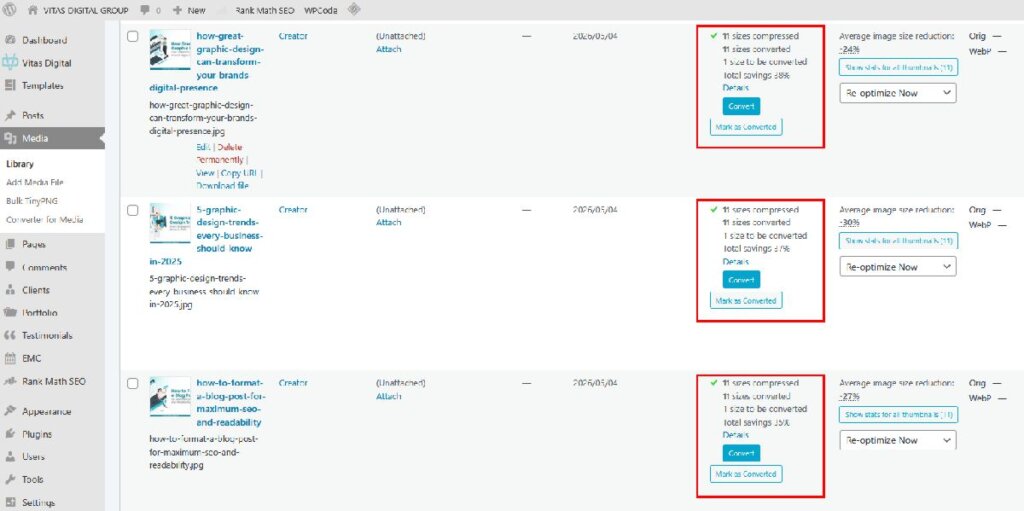Open Converter for Media submenu item
The image size is (1024, 511).
44,220
